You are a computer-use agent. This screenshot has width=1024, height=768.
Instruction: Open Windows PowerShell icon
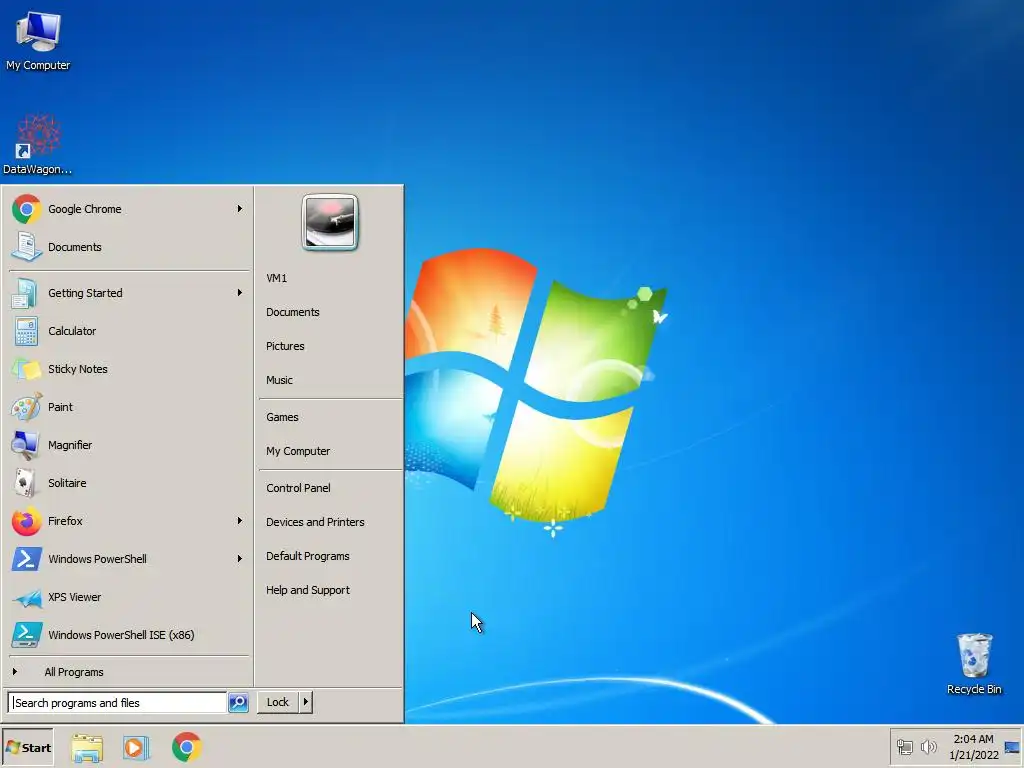[26, 559]
